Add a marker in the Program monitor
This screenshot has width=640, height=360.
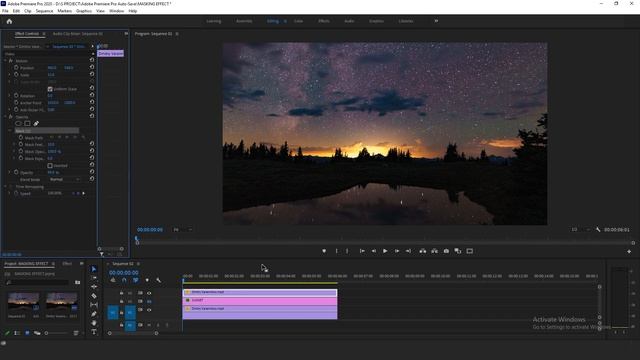(x=324, y=251)
